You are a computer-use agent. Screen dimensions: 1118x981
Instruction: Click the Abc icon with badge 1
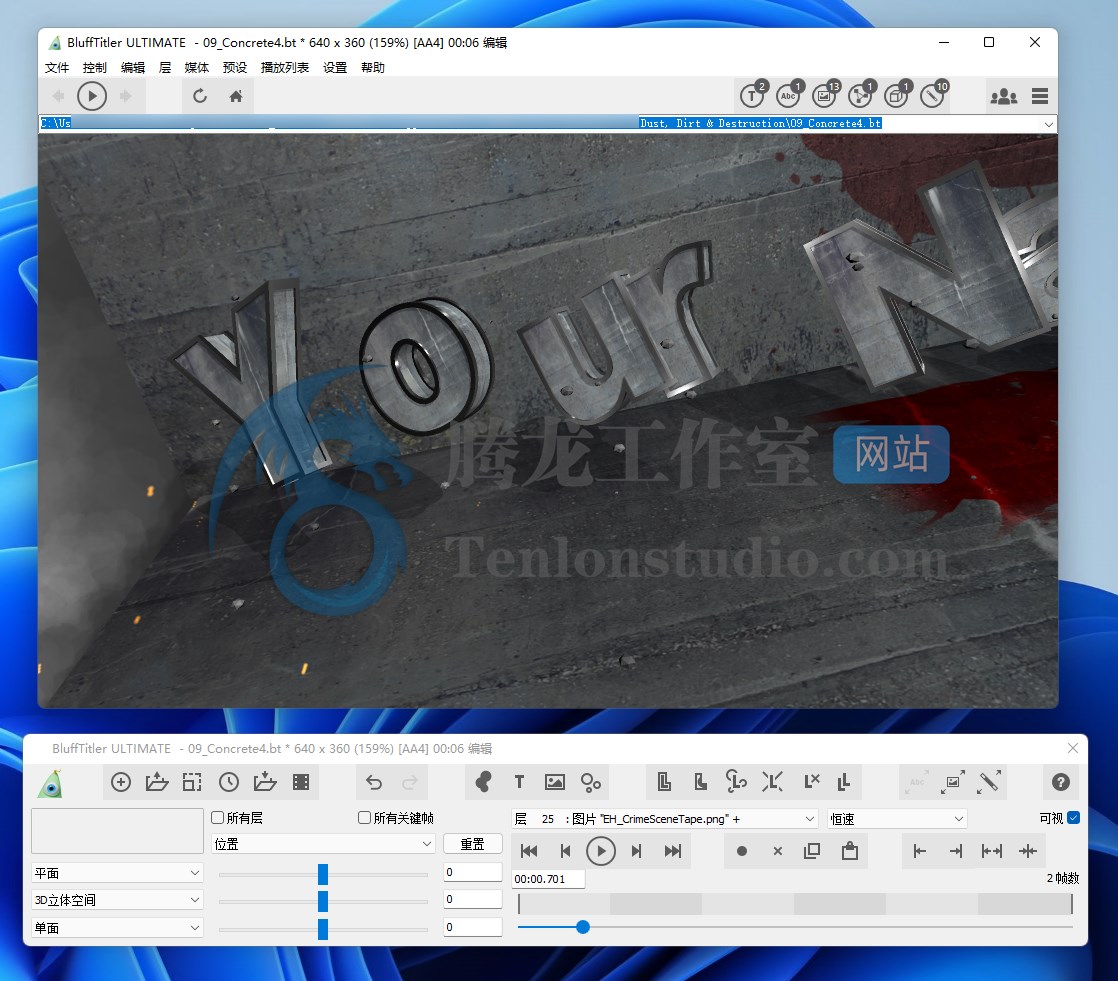[x=789, y=95]
